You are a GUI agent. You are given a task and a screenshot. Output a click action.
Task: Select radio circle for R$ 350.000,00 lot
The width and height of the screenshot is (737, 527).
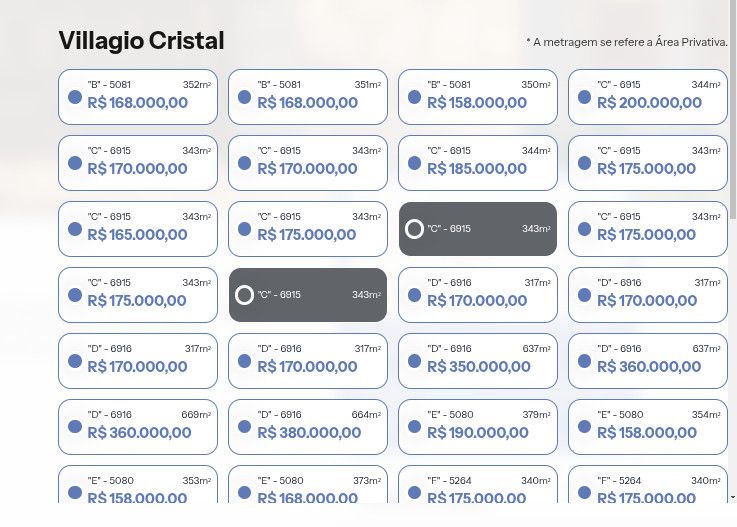[415, 361]
